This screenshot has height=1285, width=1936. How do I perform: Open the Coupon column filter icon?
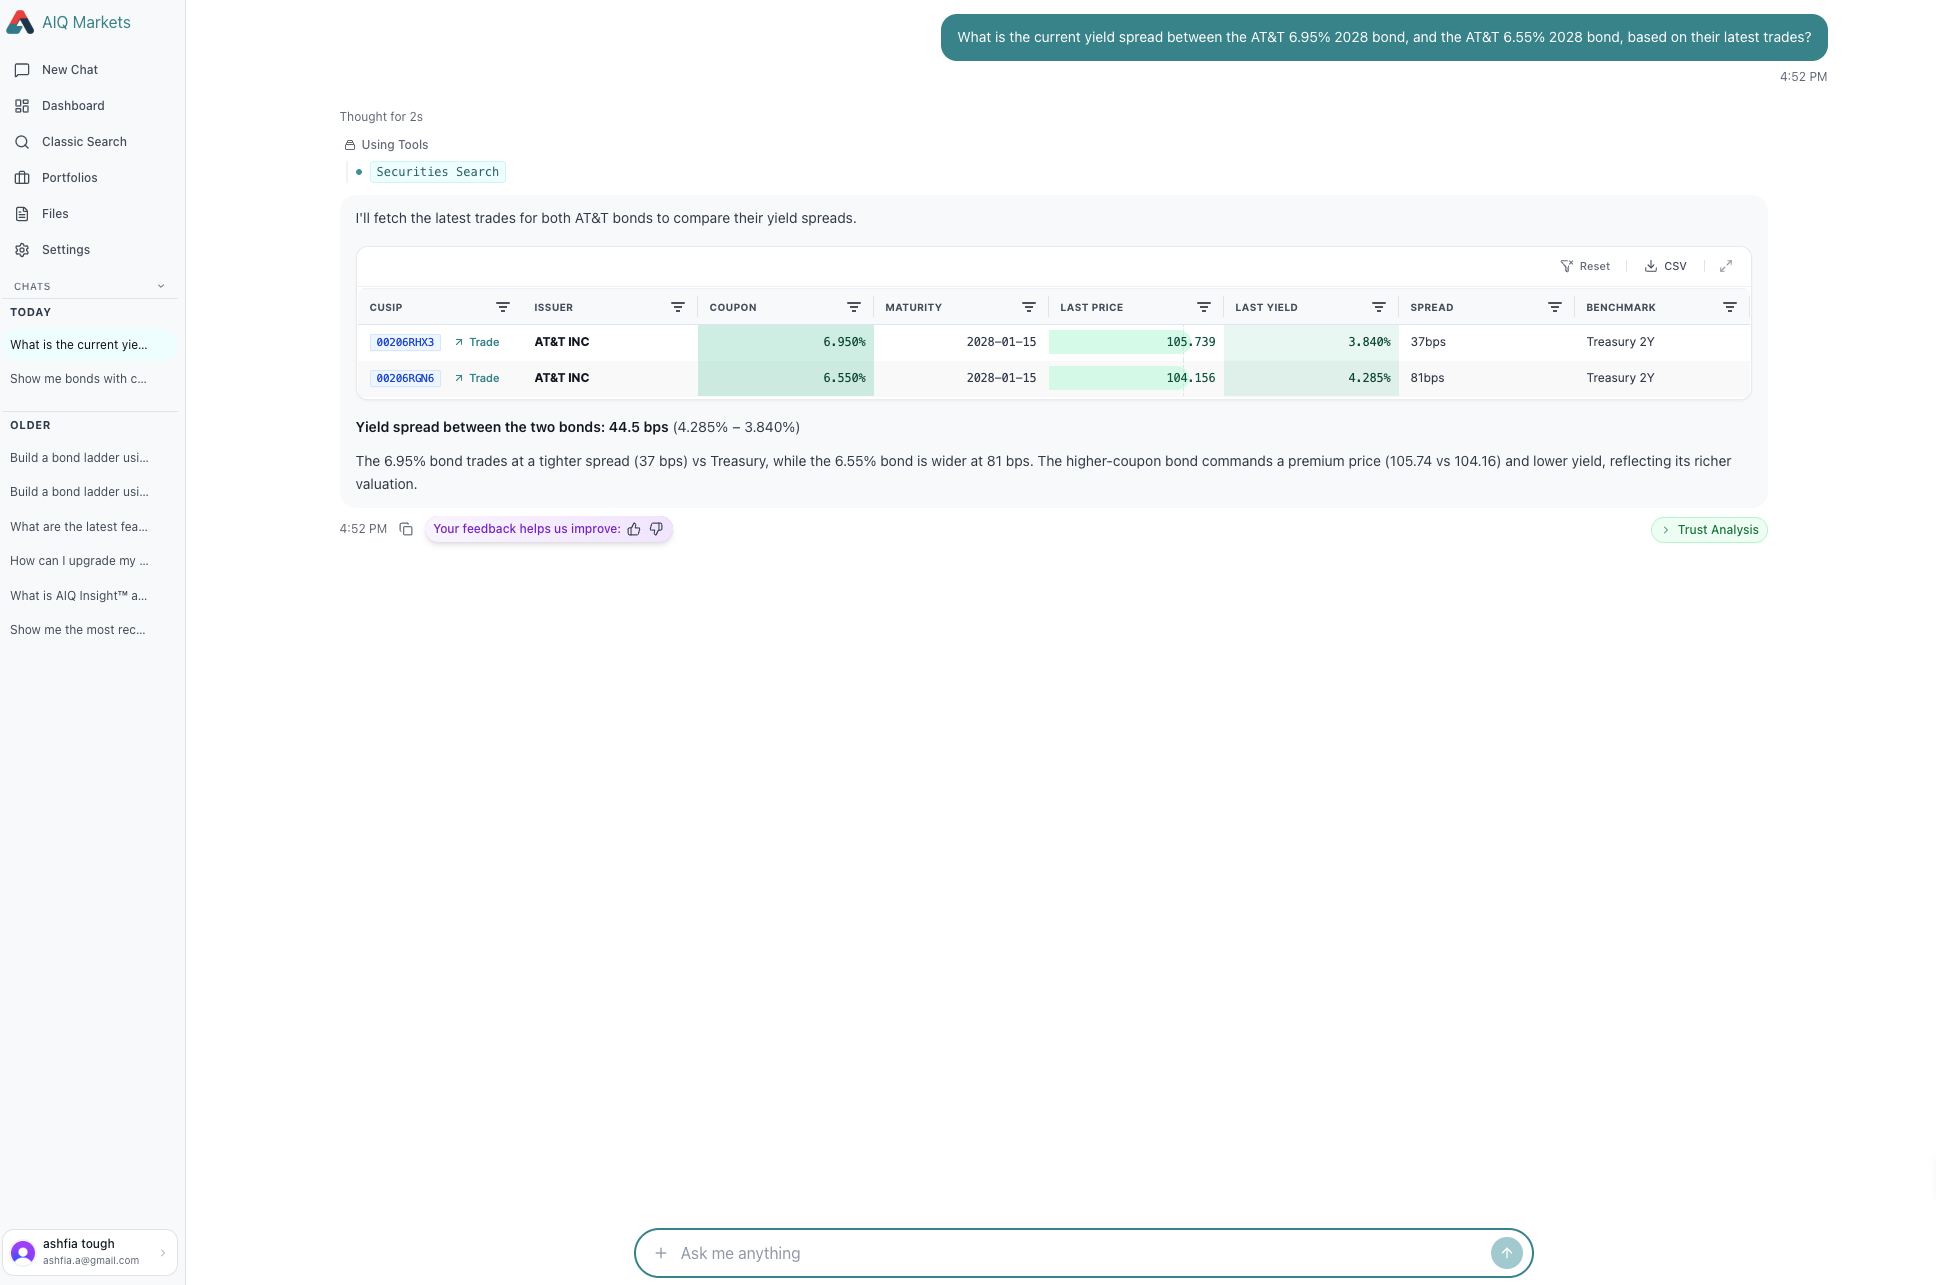[x=853, y=307]
